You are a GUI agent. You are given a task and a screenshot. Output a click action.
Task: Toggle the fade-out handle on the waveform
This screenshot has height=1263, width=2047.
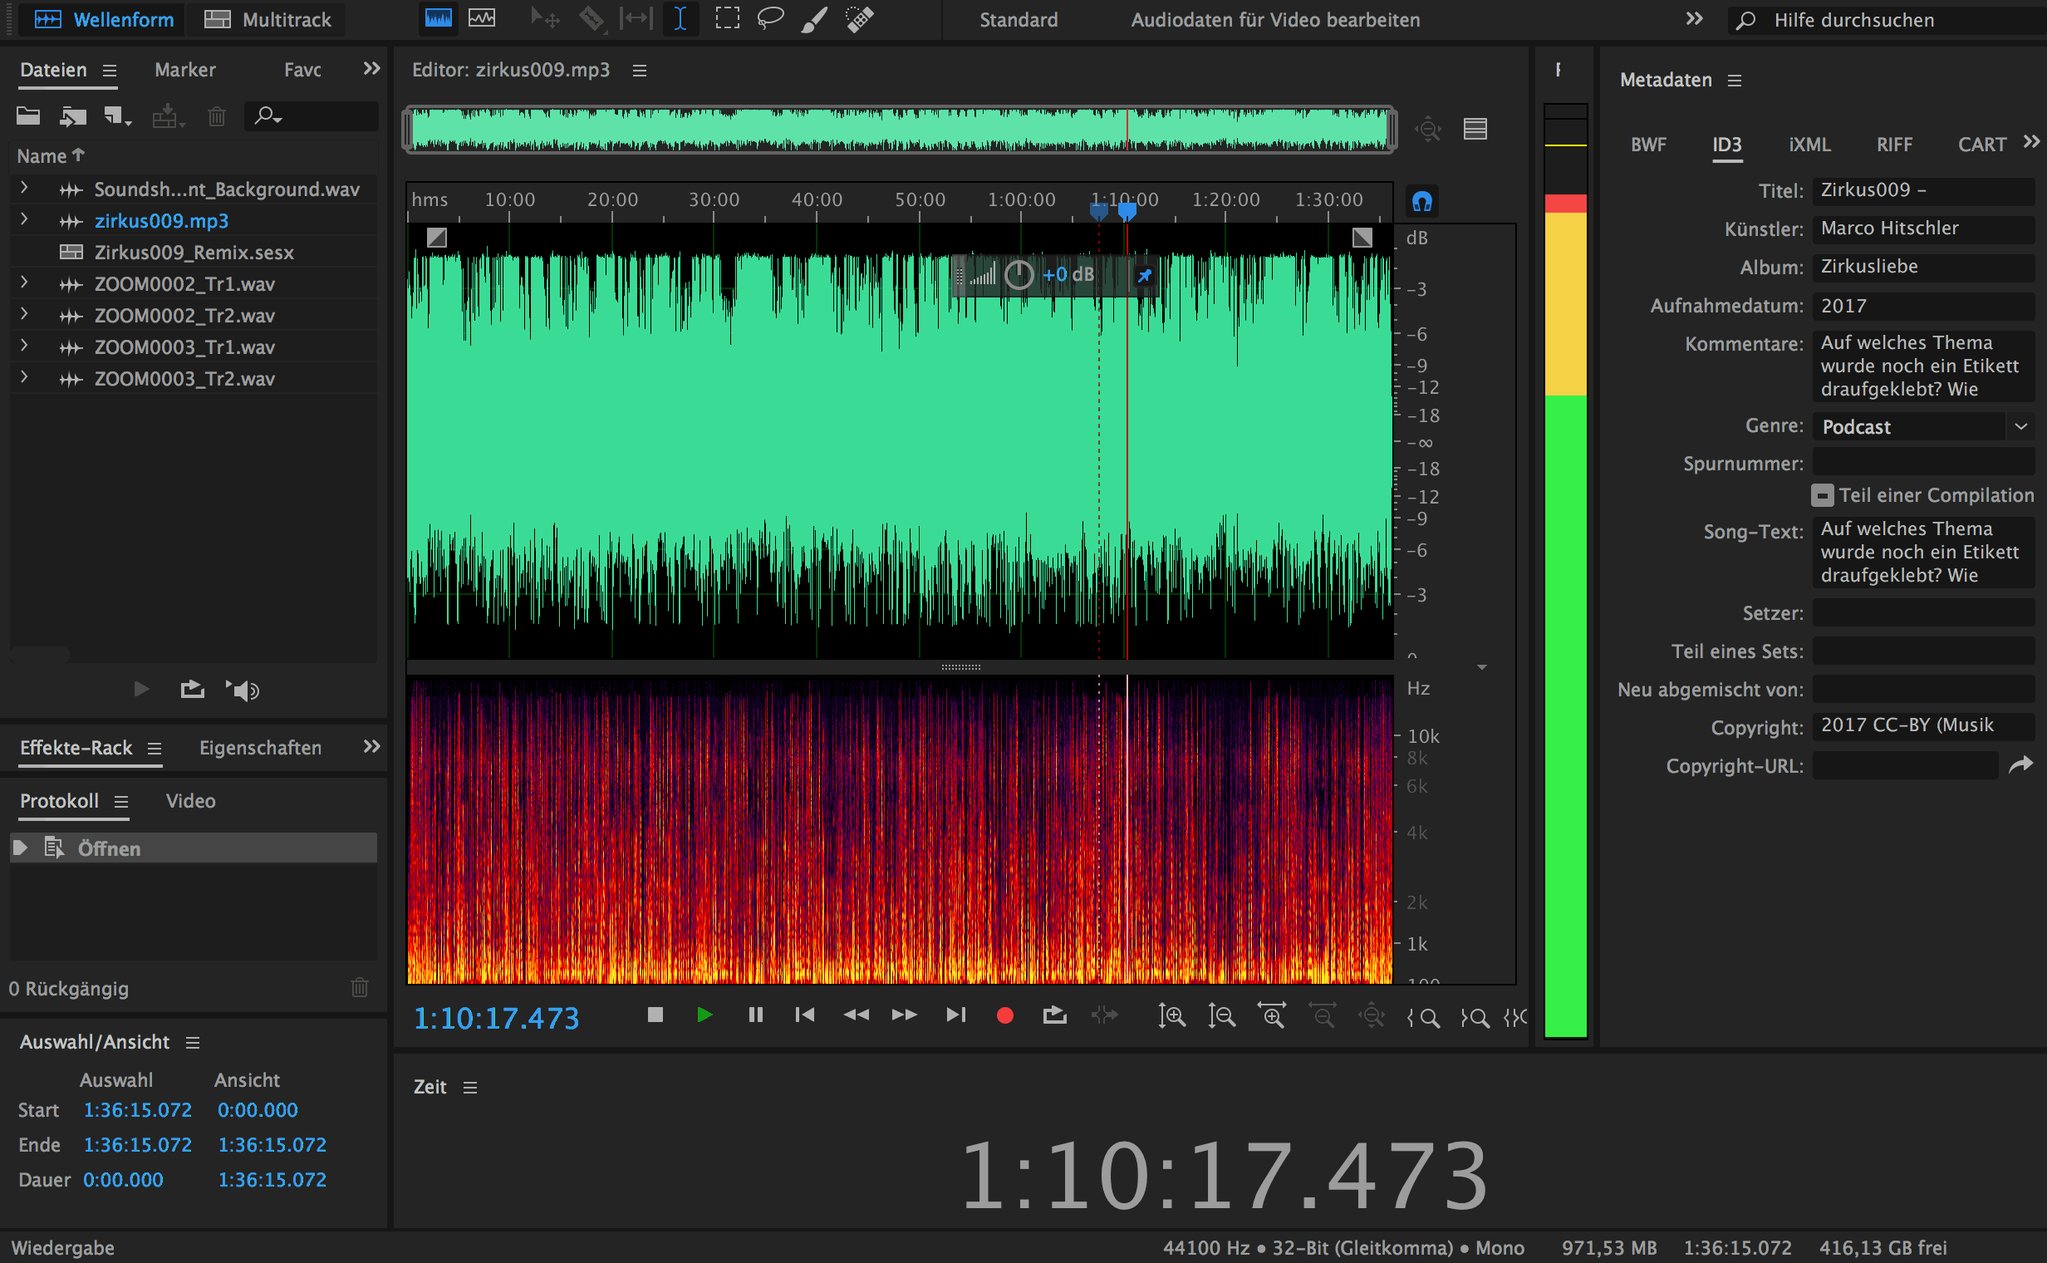tap(1362, 237)
